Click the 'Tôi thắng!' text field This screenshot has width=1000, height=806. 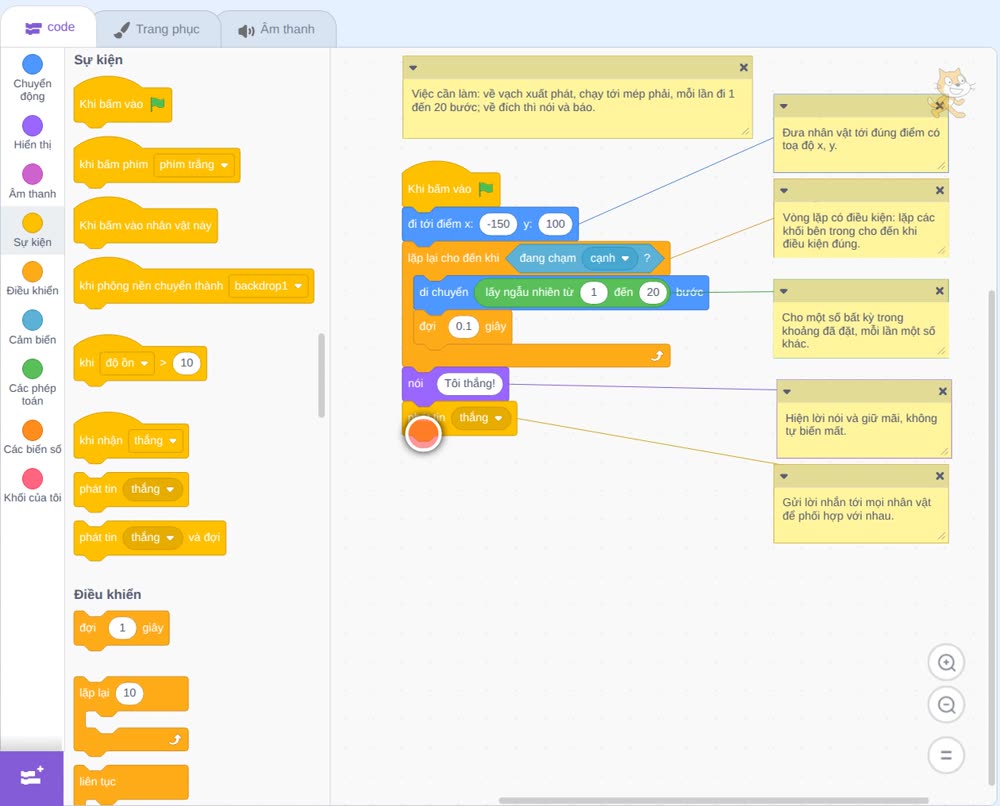coord(470,383)
